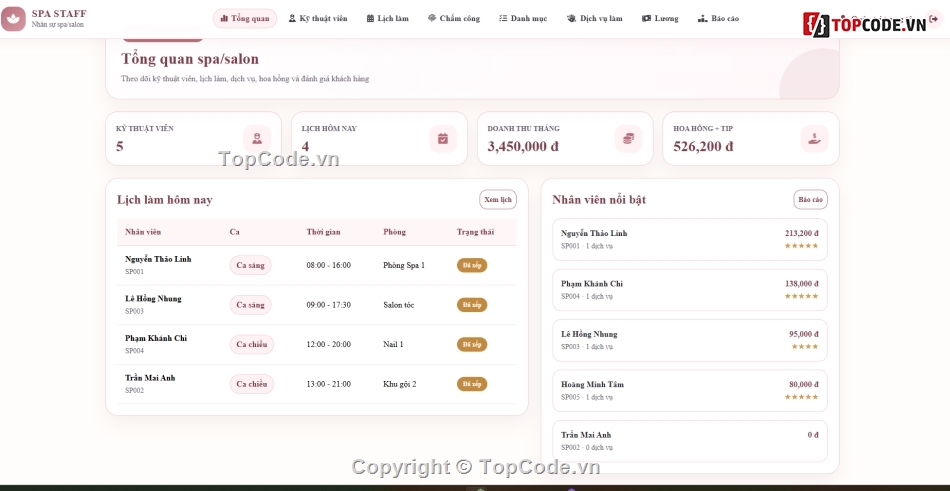Viewport: 950px width, 491px height.
Task: Select Nguyễn Thảo Linh in the schedule table
Action: tap(158, 259)
